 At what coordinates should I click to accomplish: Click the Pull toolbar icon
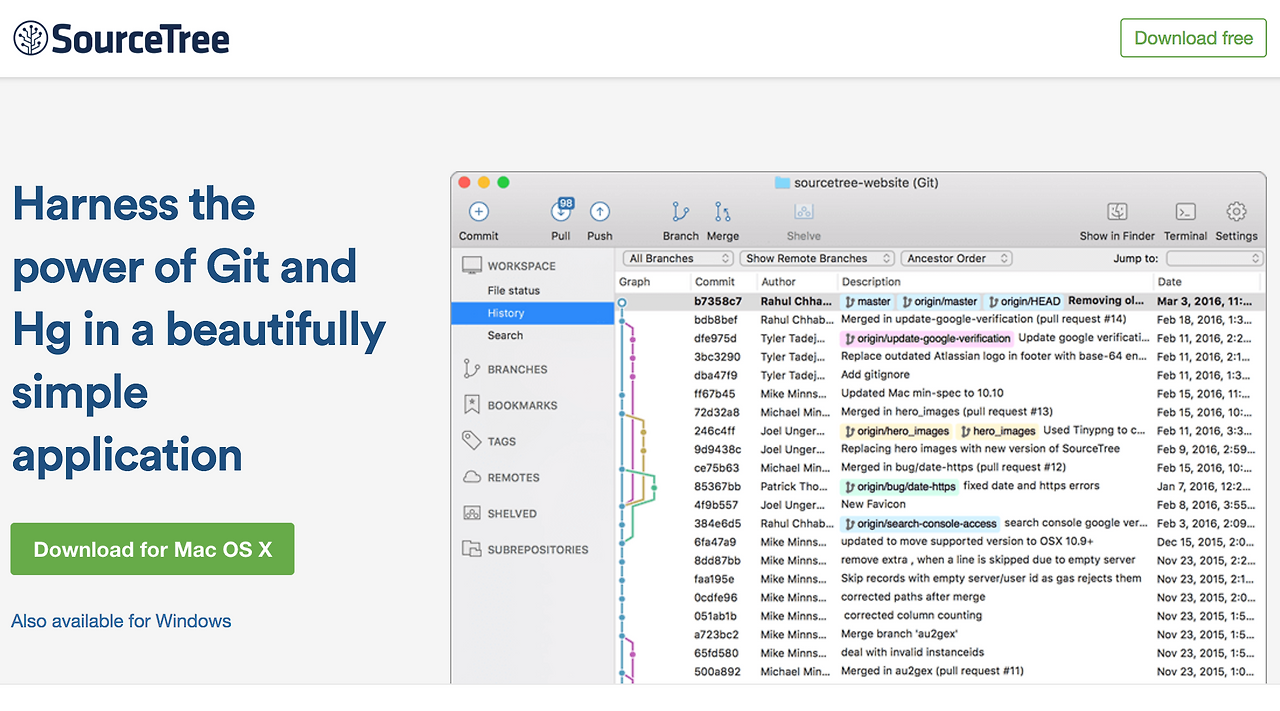point(561,211)
